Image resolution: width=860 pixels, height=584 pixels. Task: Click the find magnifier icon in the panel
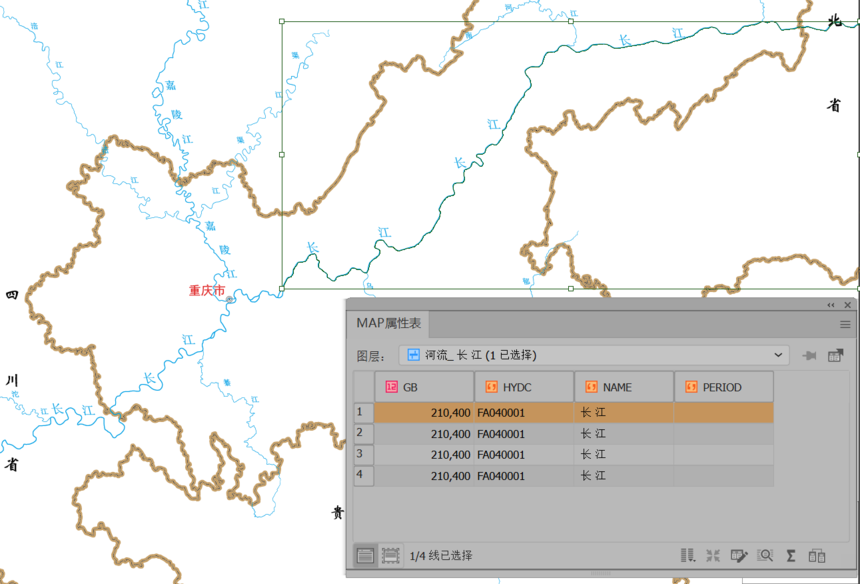(x=765, y=555)
